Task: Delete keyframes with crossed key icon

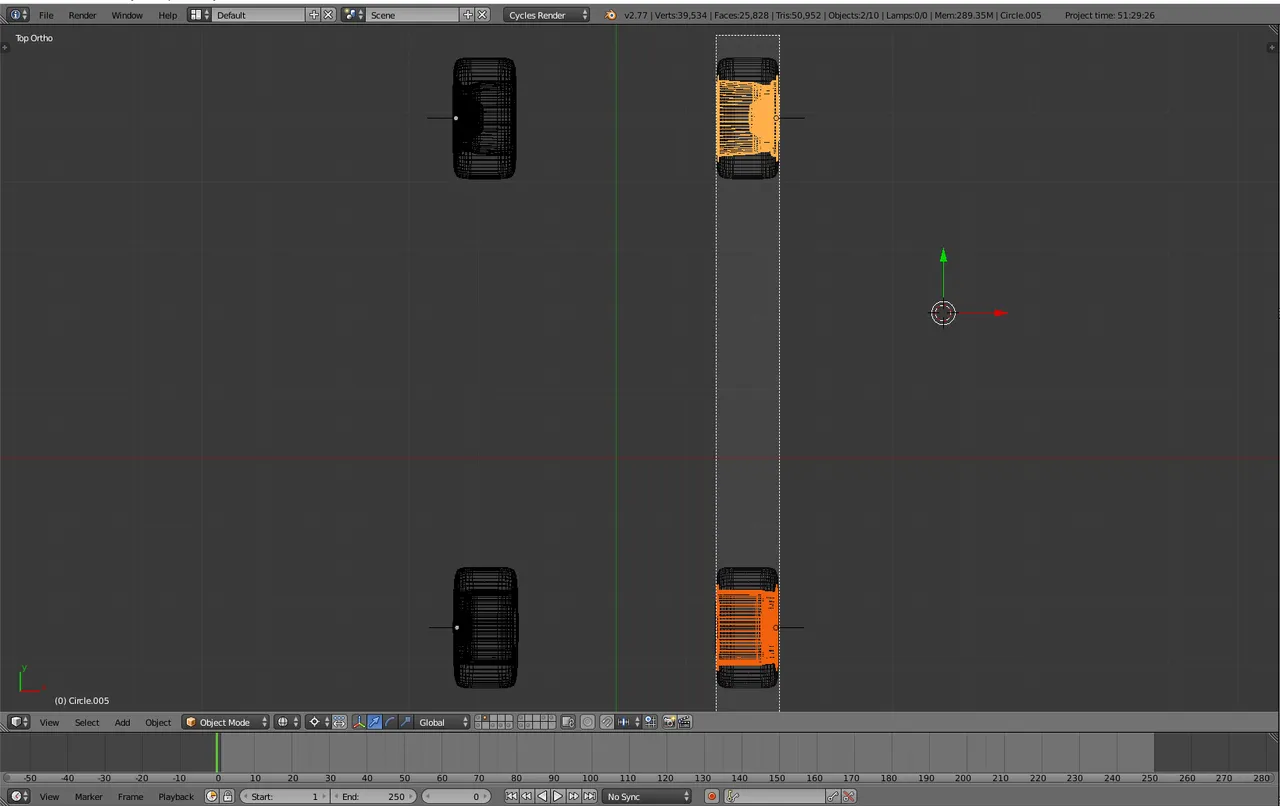Action: pyautogui.click(x=848, y=796)
